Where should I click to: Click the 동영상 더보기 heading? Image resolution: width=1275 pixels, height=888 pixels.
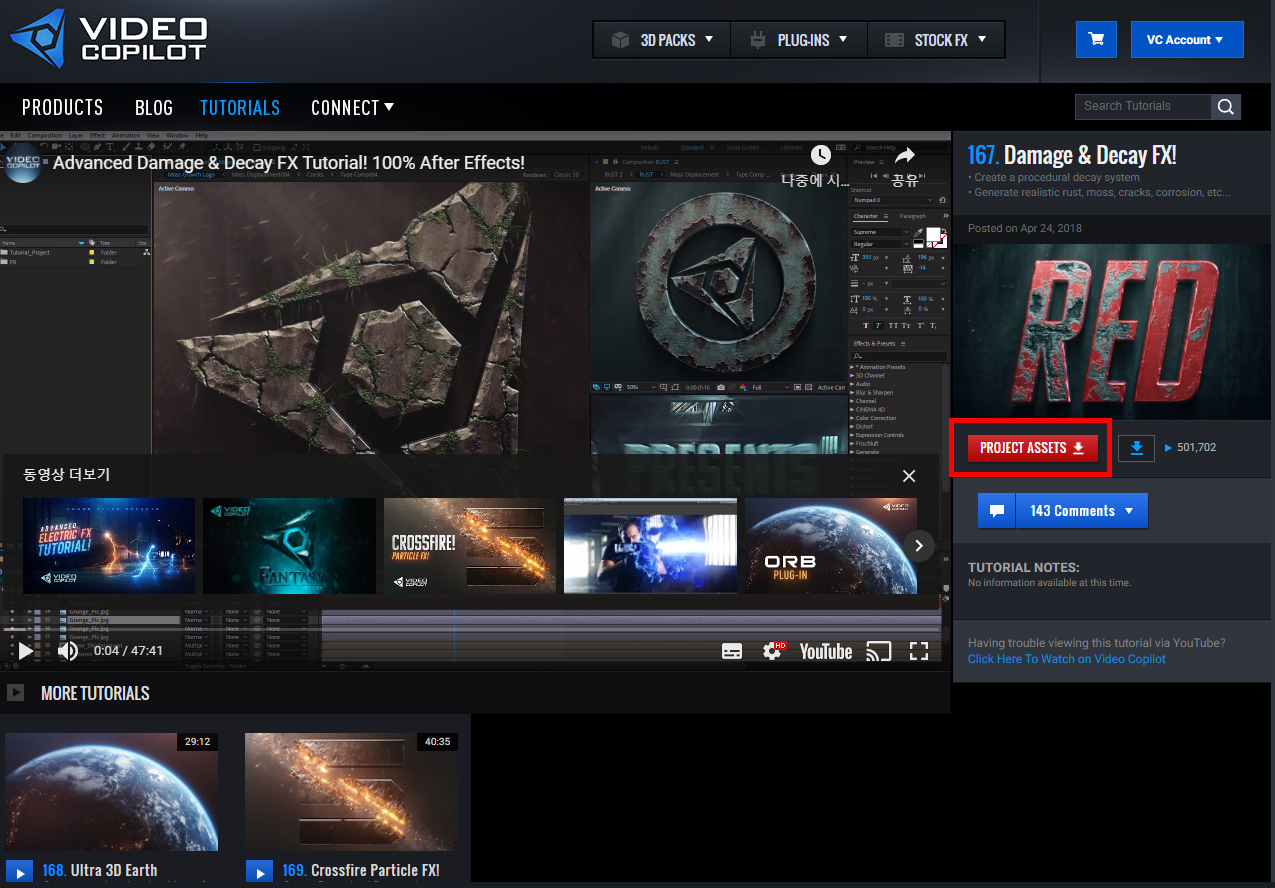click(67, 475)
